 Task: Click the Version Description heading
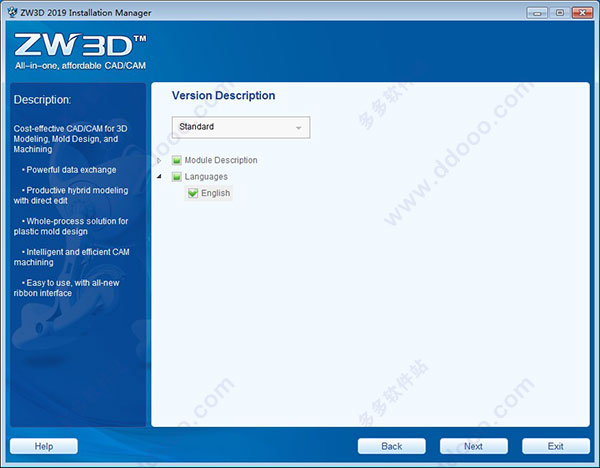point(223,95)
